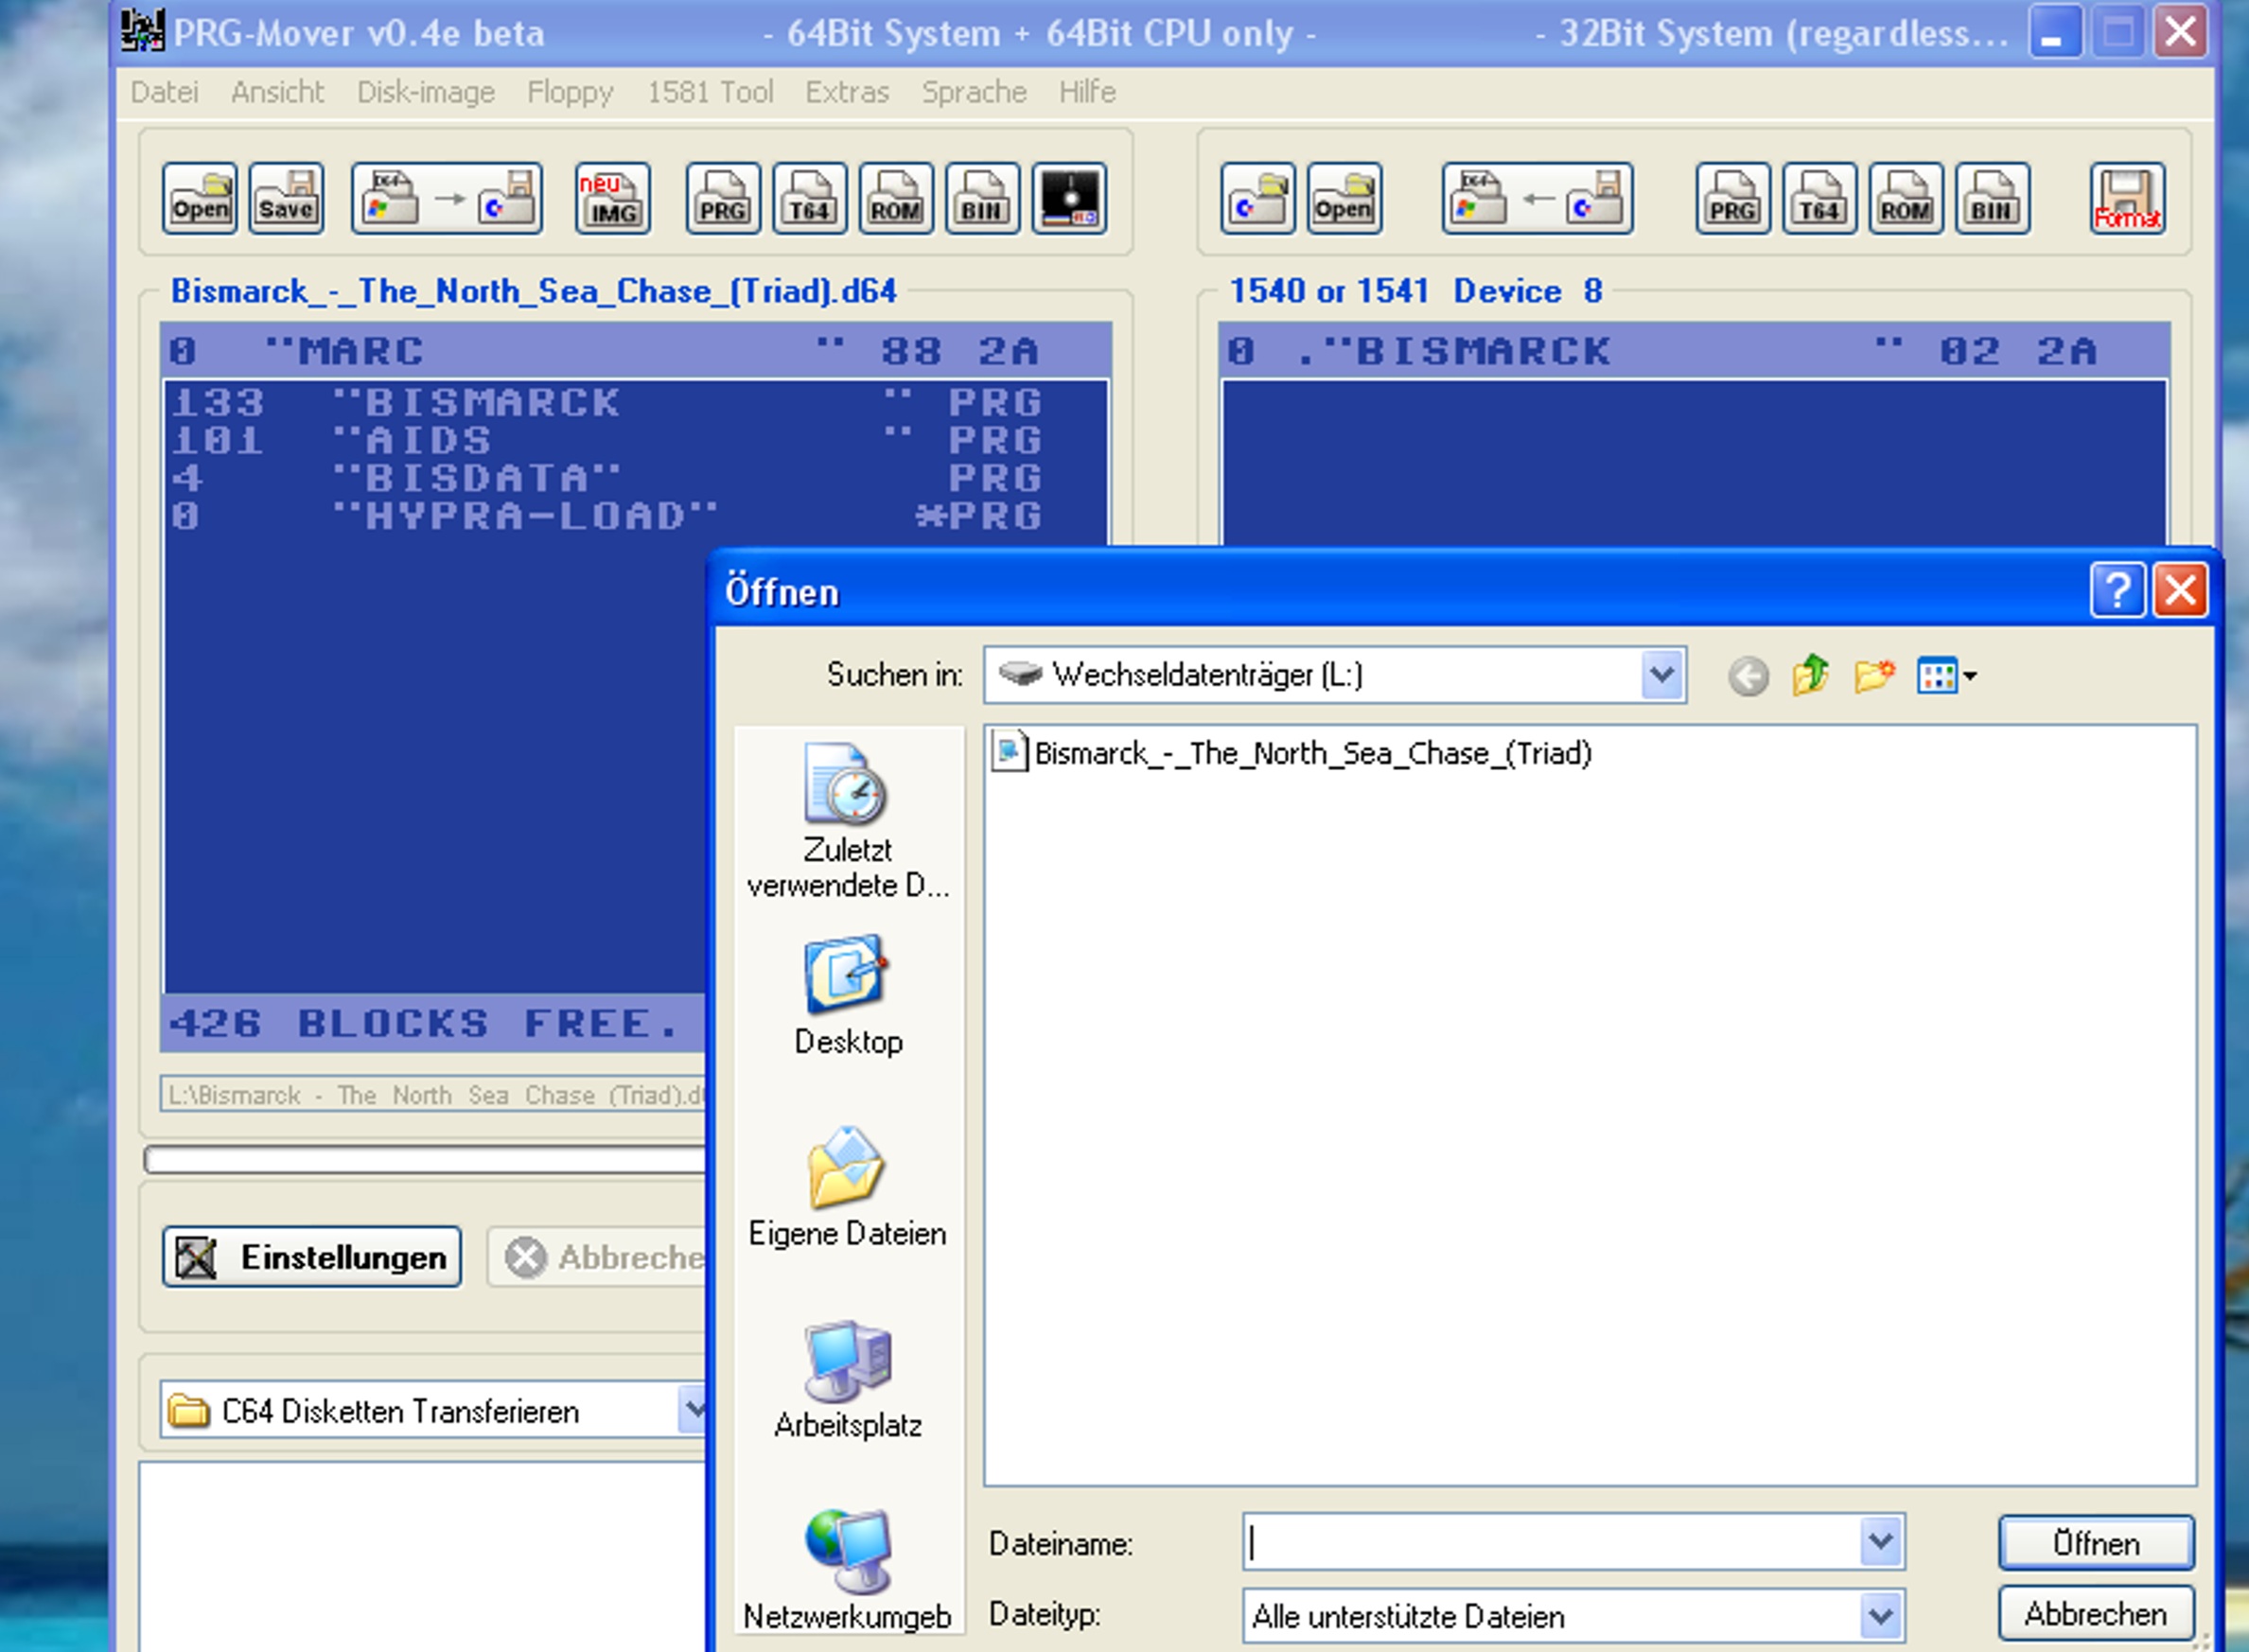The image size is (2249, 1652).
Task: Click the Abbrechen button in Öffnen dialog
Action: (x=2096, y=1613)
